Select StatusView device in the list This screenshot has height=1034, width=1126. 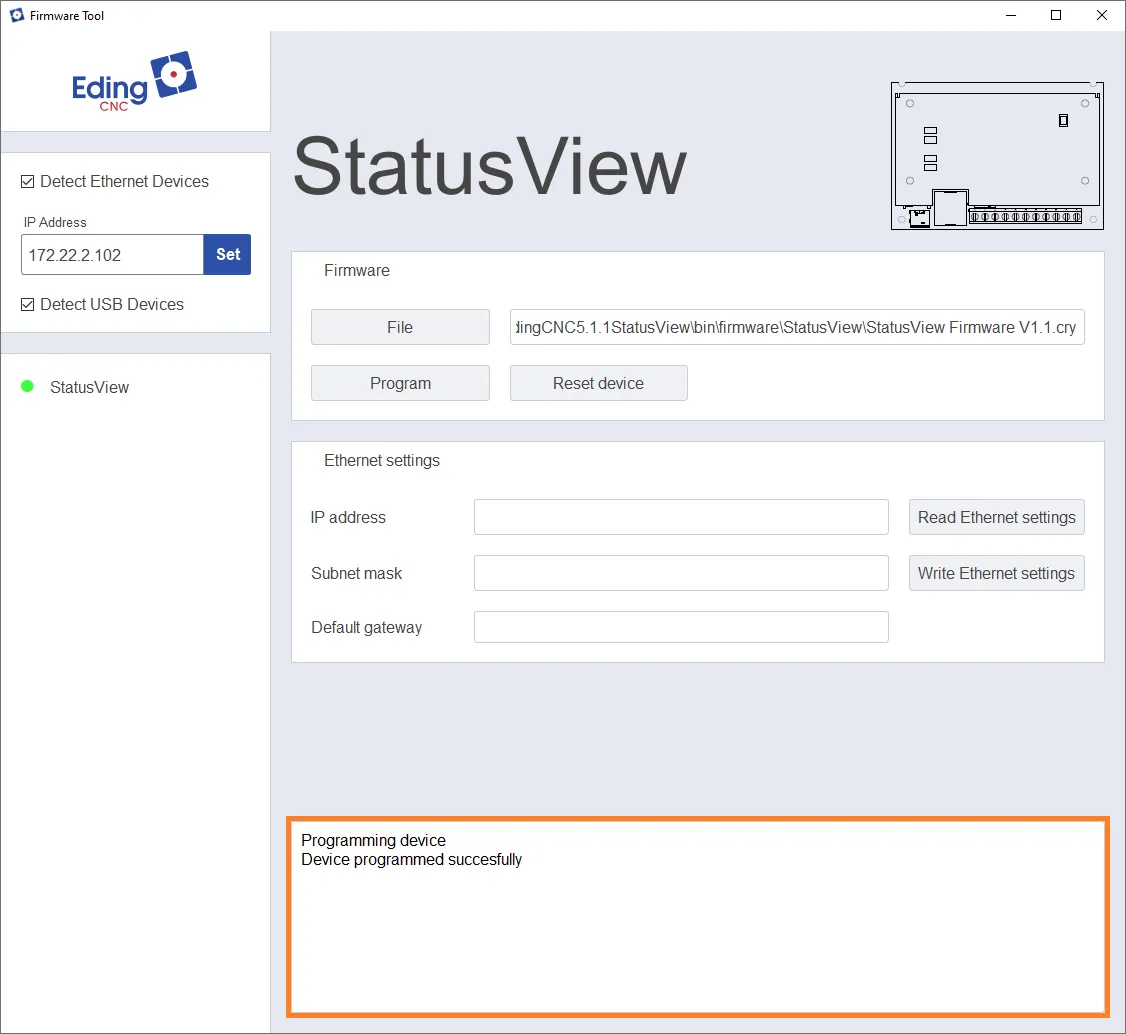coord(89,388)
